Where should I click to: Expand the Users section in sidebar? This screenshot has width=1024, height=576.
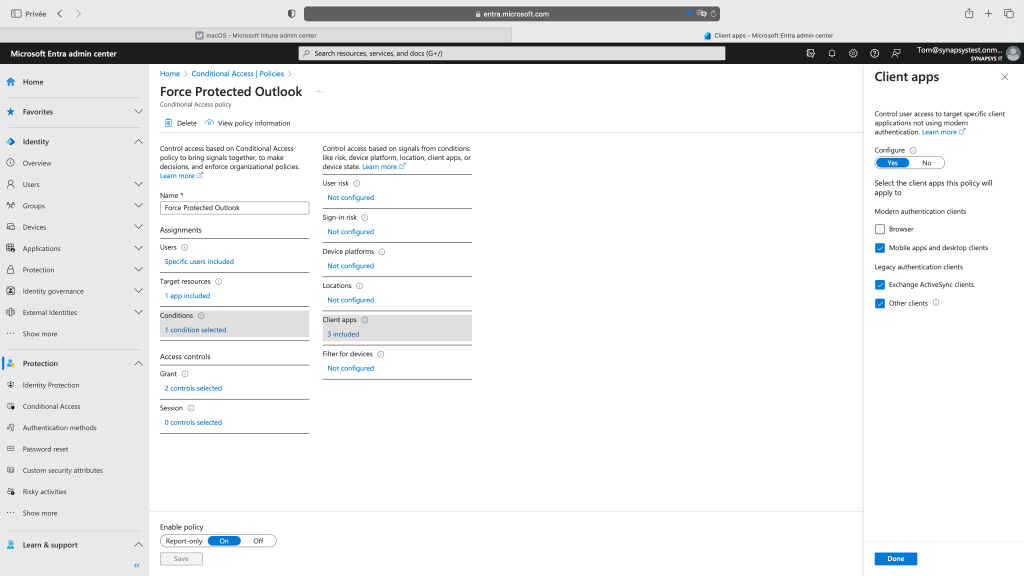coord(138,184)
